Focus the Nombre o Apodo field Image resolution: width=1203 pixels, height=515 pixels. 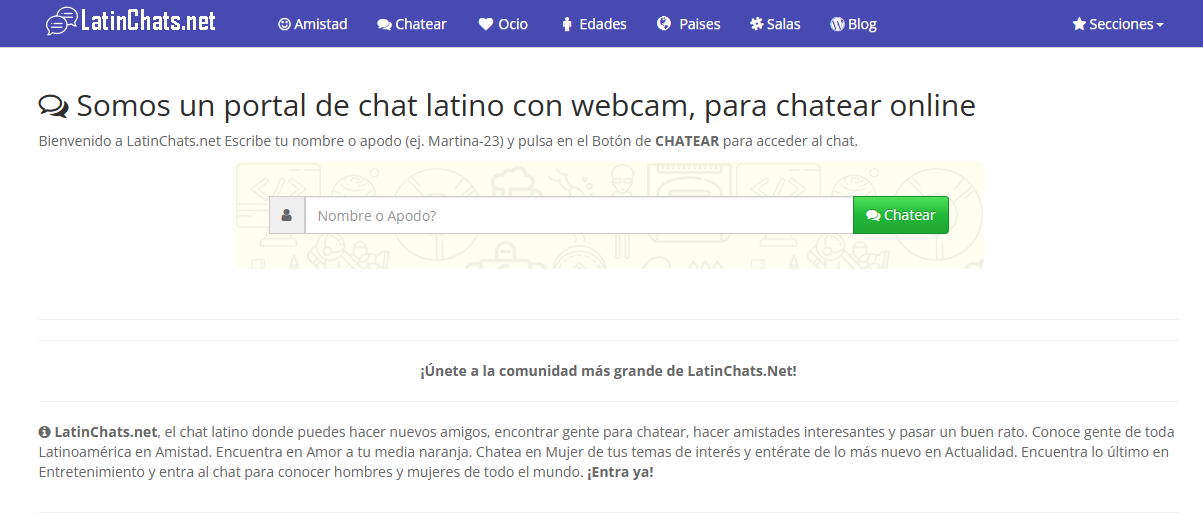(x=579, y=215)
